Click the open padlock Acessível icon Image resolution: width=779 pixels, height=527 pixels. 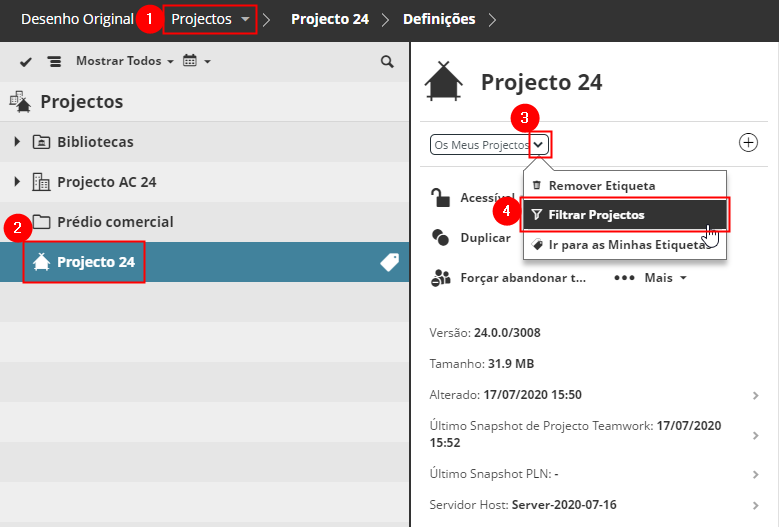tap(440, 197)
